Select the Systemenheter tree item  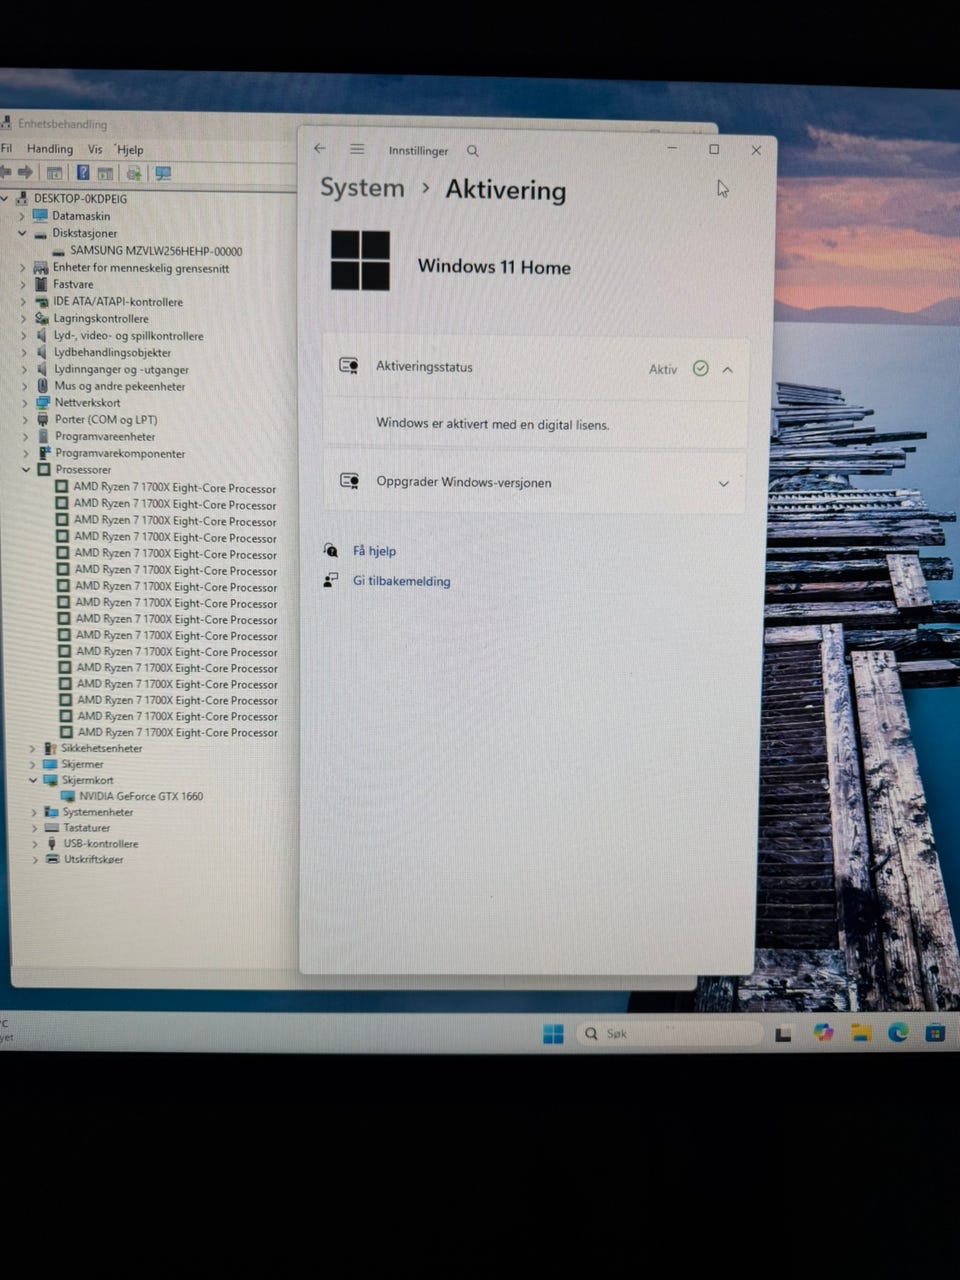[x=98, y=812]
